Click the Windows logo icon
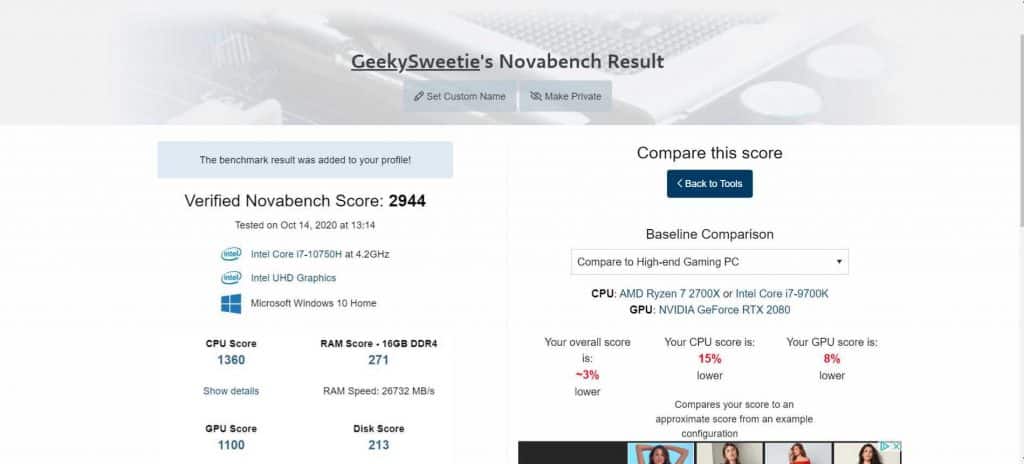This screenshot has width=1024, height=464. tap(231, 303)
